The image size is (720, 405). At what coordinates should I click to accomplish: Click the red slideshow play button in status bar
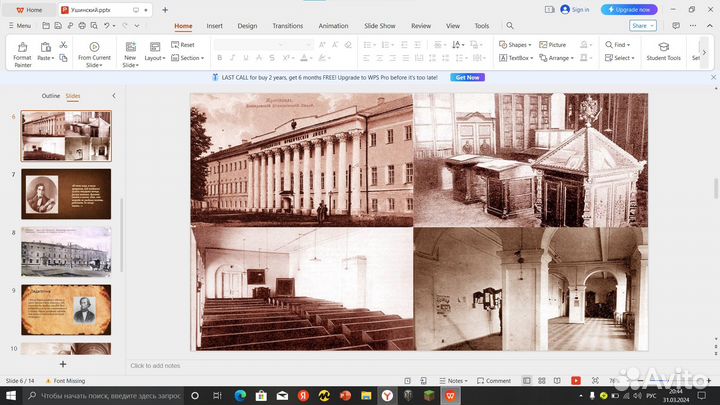coord(576,381)
